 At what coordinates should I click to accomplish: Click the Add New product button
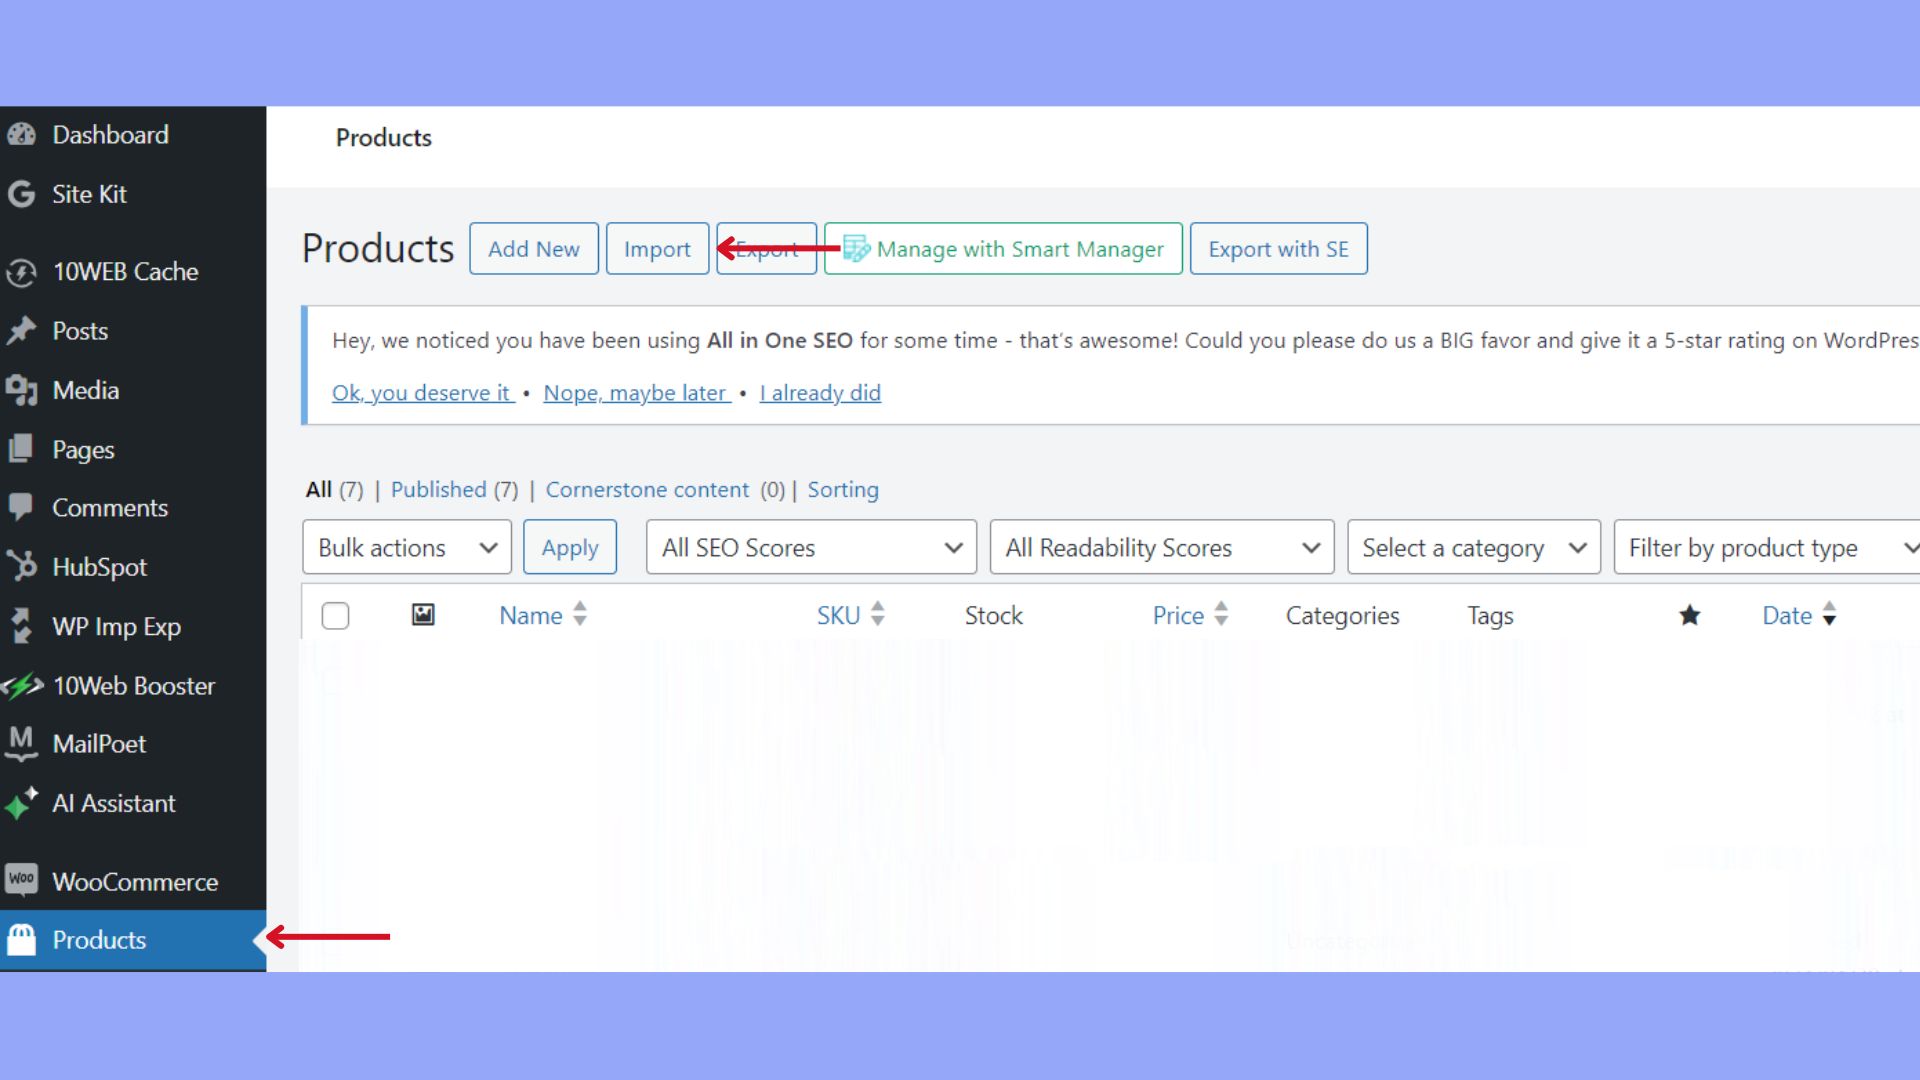(x=533, y=248)
